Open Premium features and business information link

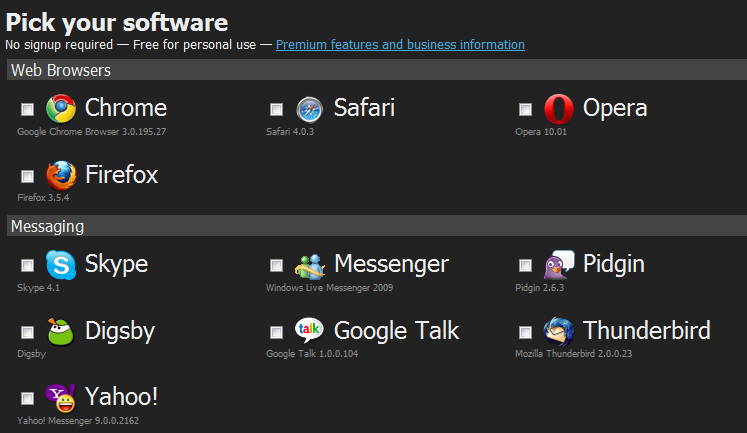(x=400, y=45)
